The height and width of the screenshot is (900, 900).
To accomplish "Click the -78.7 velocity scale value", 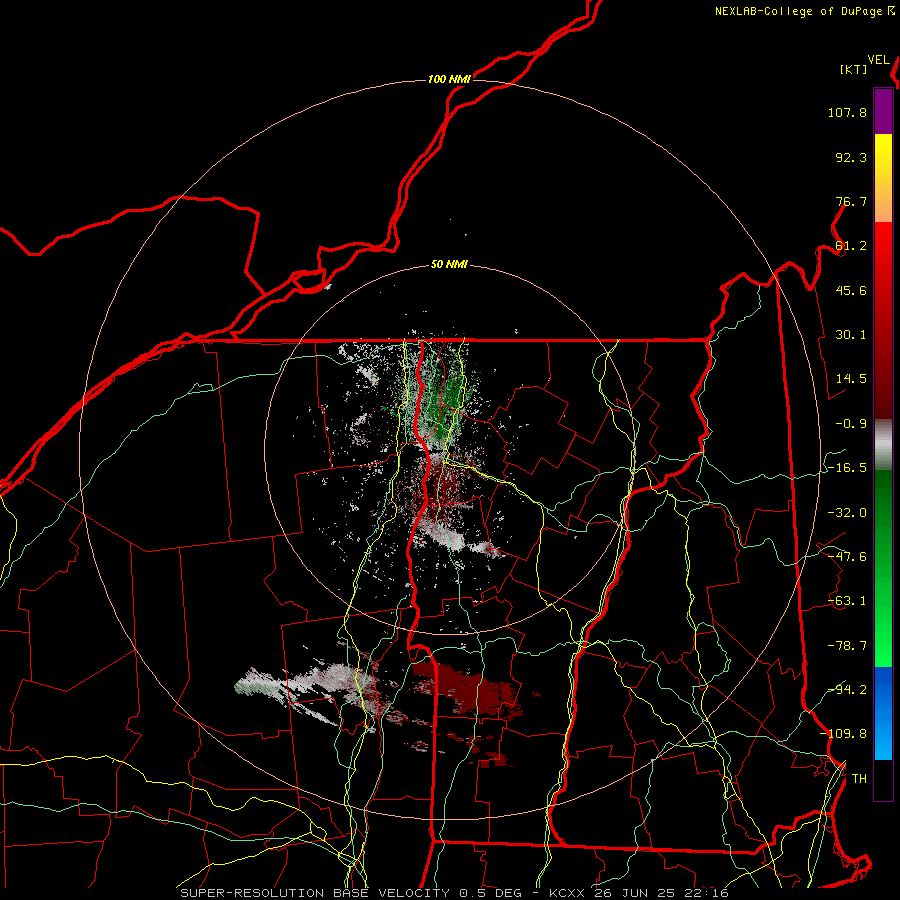I will point(847,646).
